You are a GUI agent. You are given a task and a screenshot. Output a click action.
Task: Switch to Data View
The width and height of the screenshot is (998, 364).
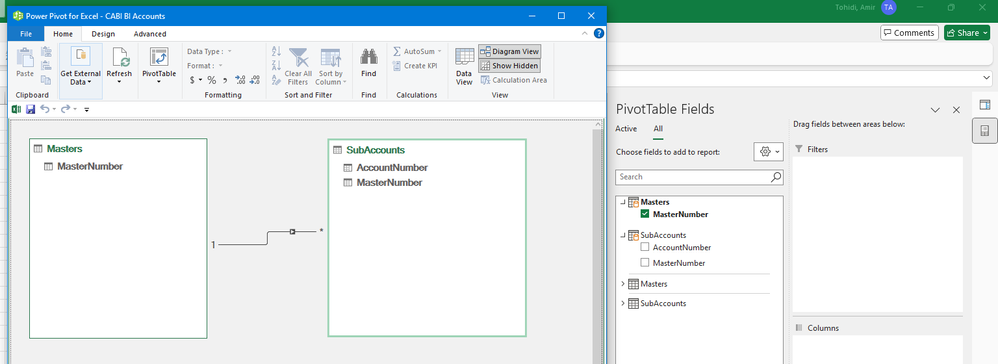coord(464,66)
